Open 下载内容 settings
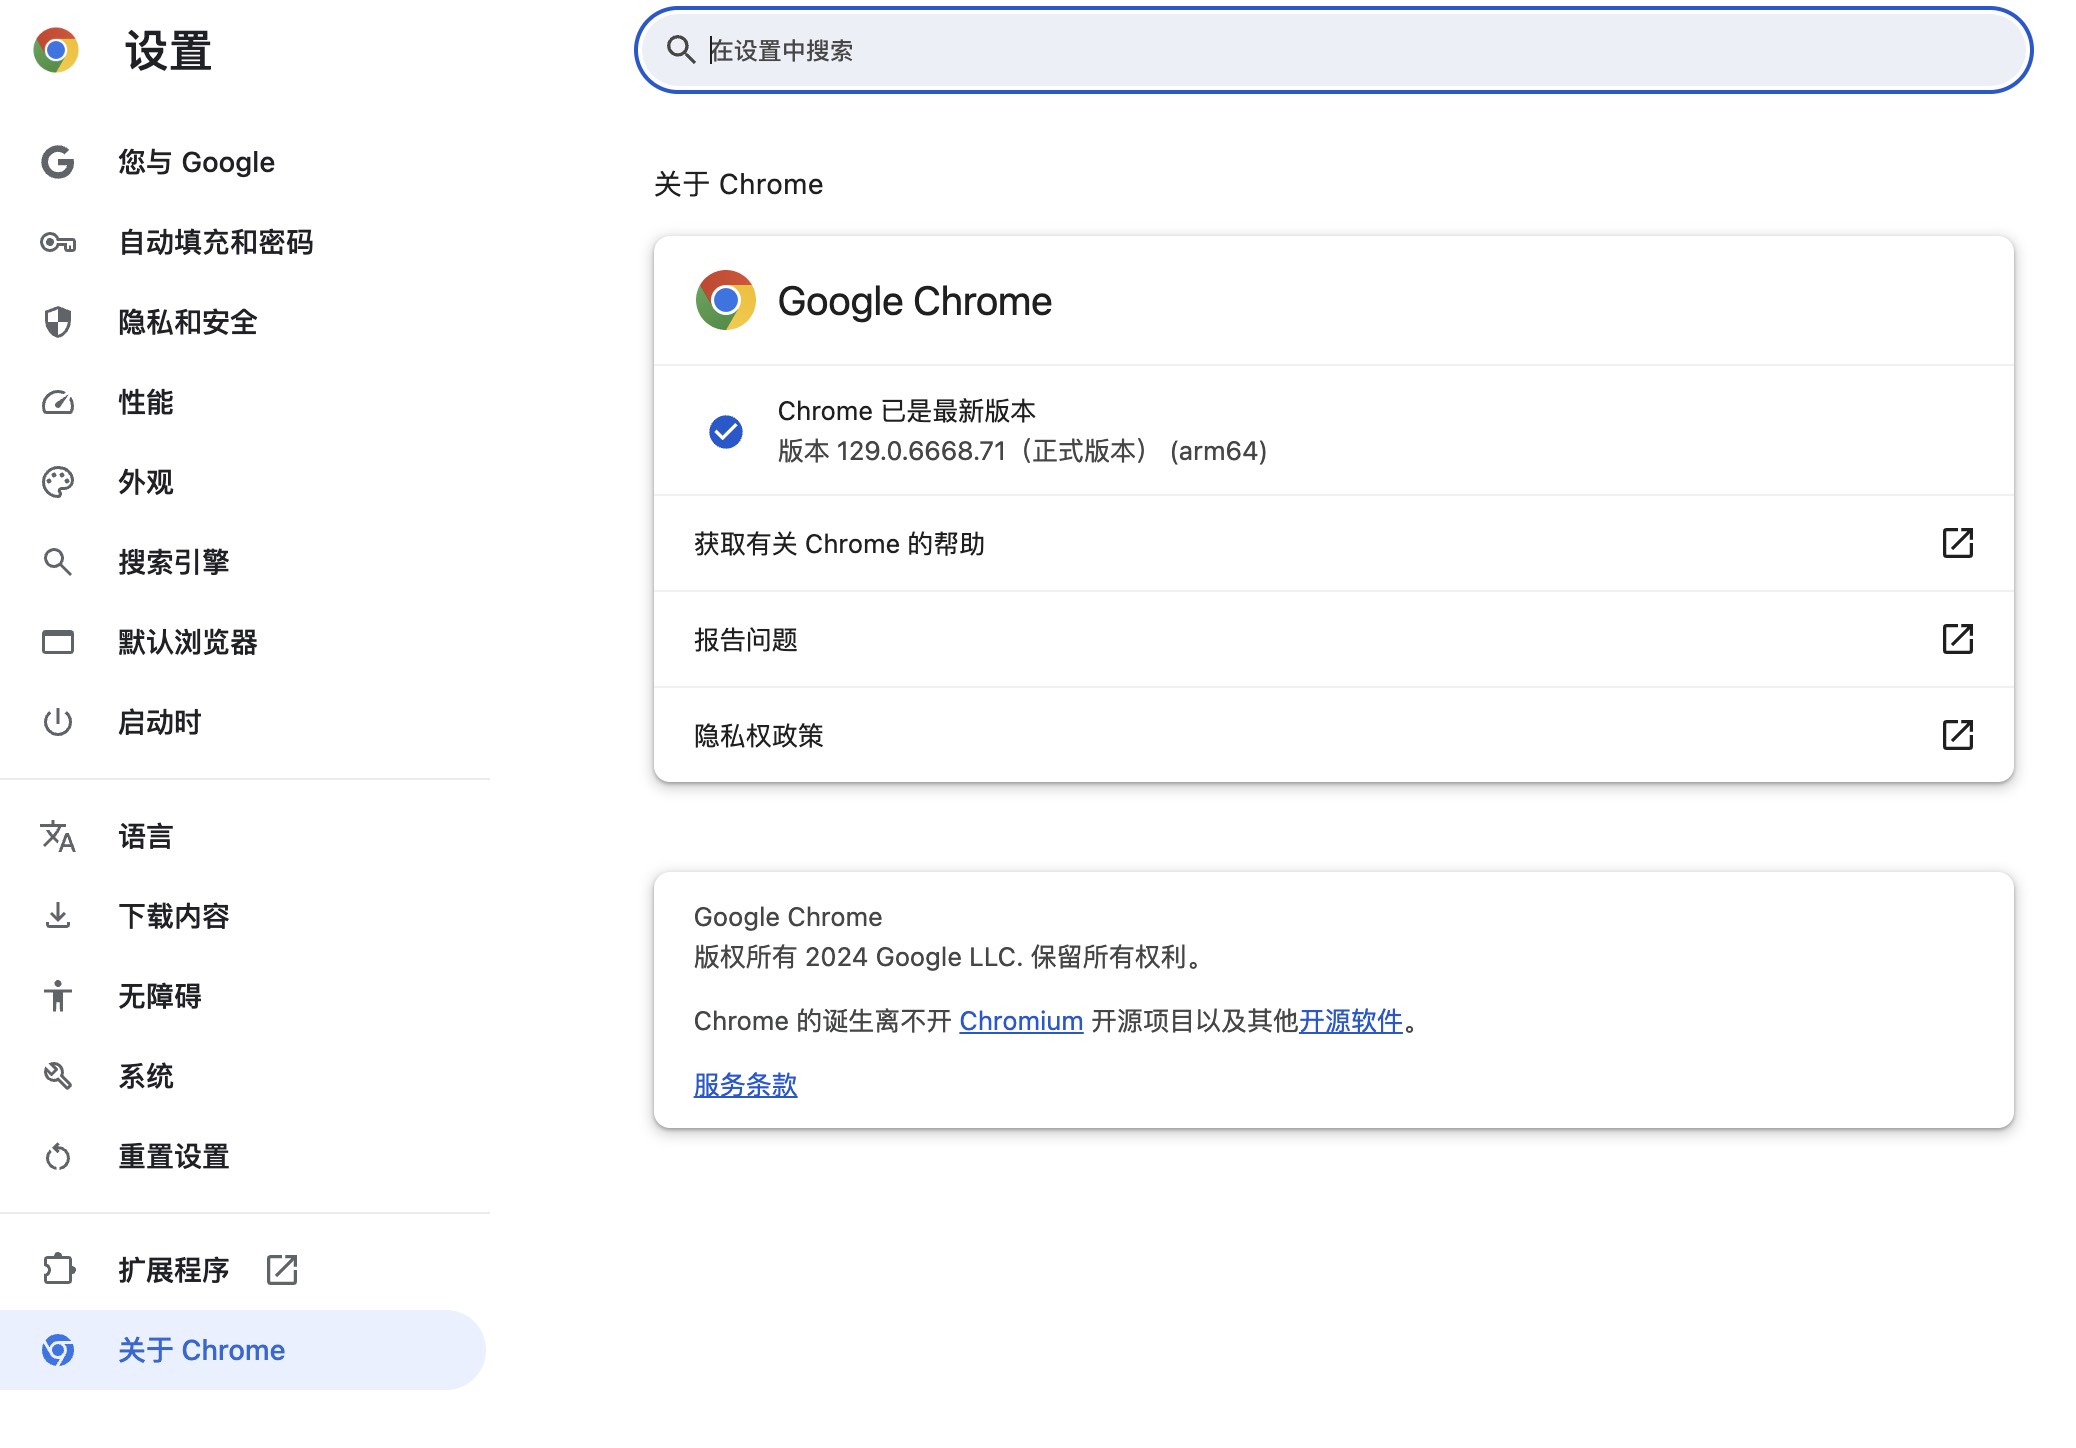The width and height of the screenshot is (2076, 1448). pyautogui.click(x=243, y=916)
